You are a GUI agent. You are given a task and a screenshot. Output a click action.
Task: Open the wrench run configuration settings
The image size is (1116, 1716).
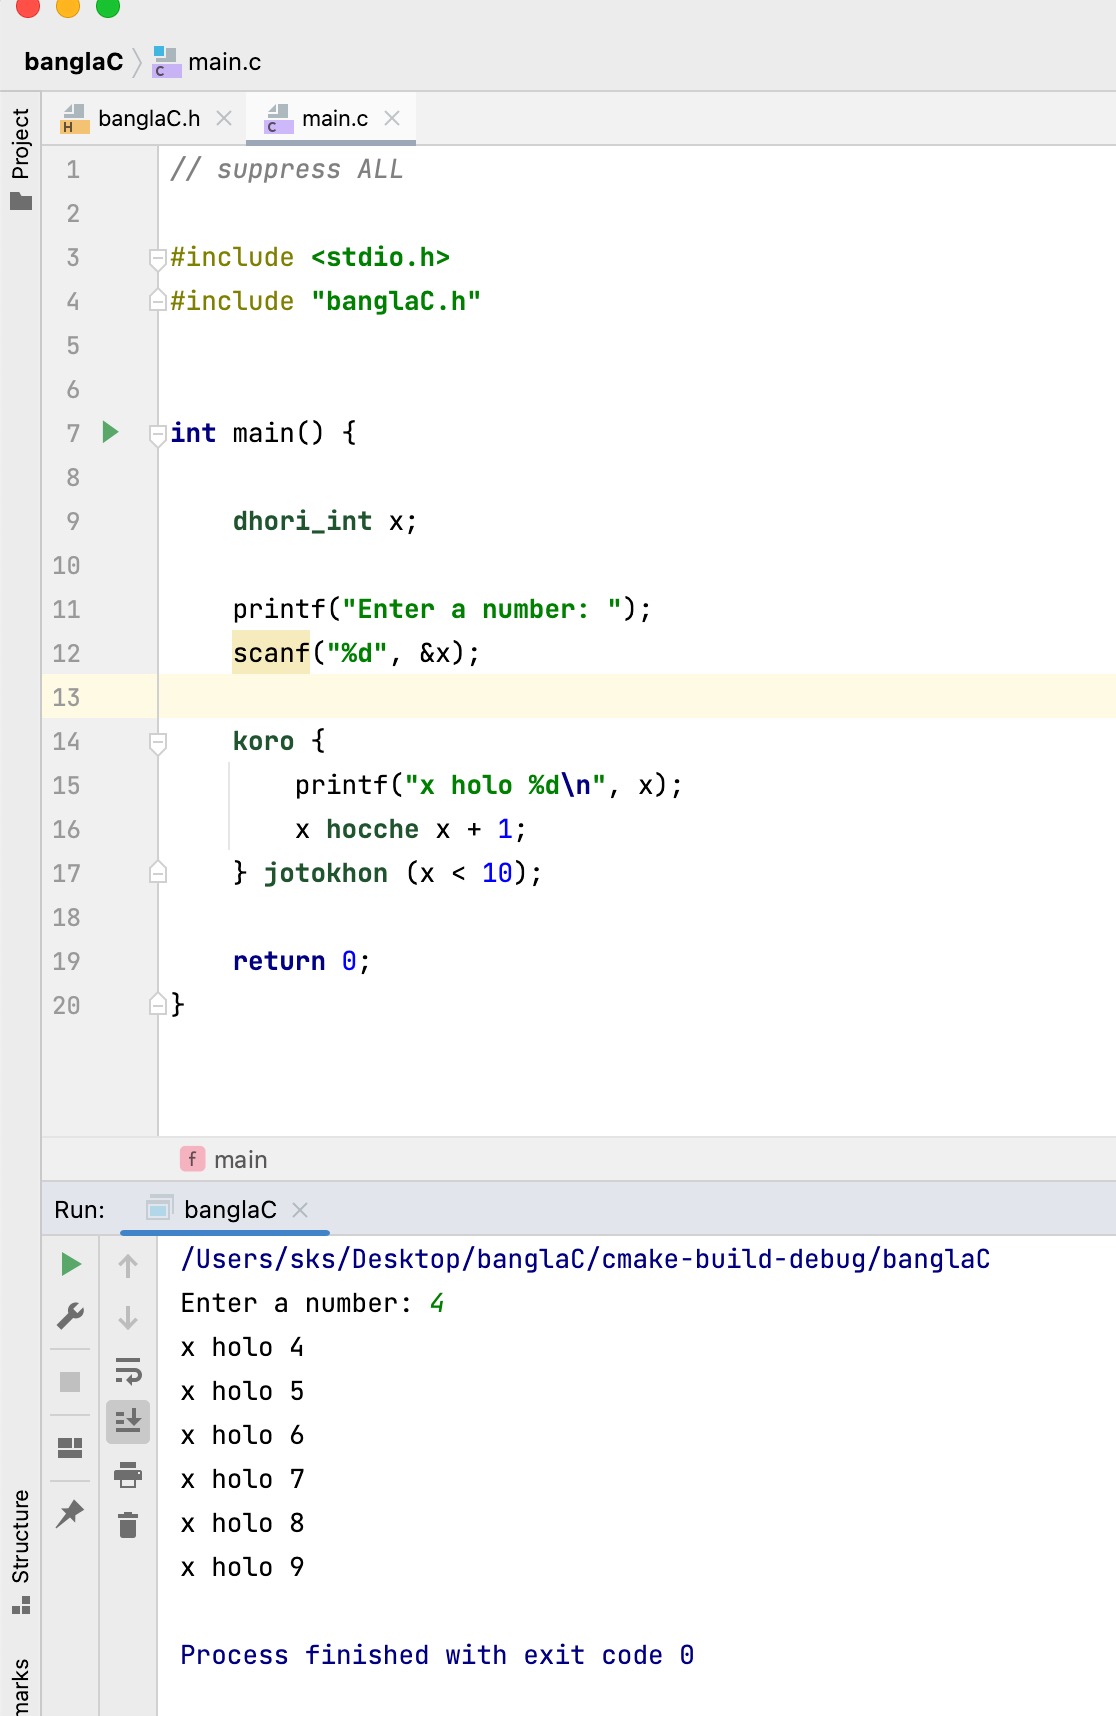pyautogui.click(x=70, y=1315)
